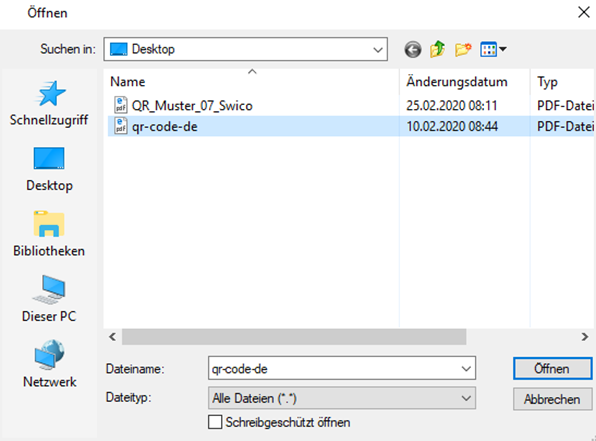Image resolution: width=596 pixels, height=441 pixels.
Task: Go up one folder level icon
Action: point(437,49)
